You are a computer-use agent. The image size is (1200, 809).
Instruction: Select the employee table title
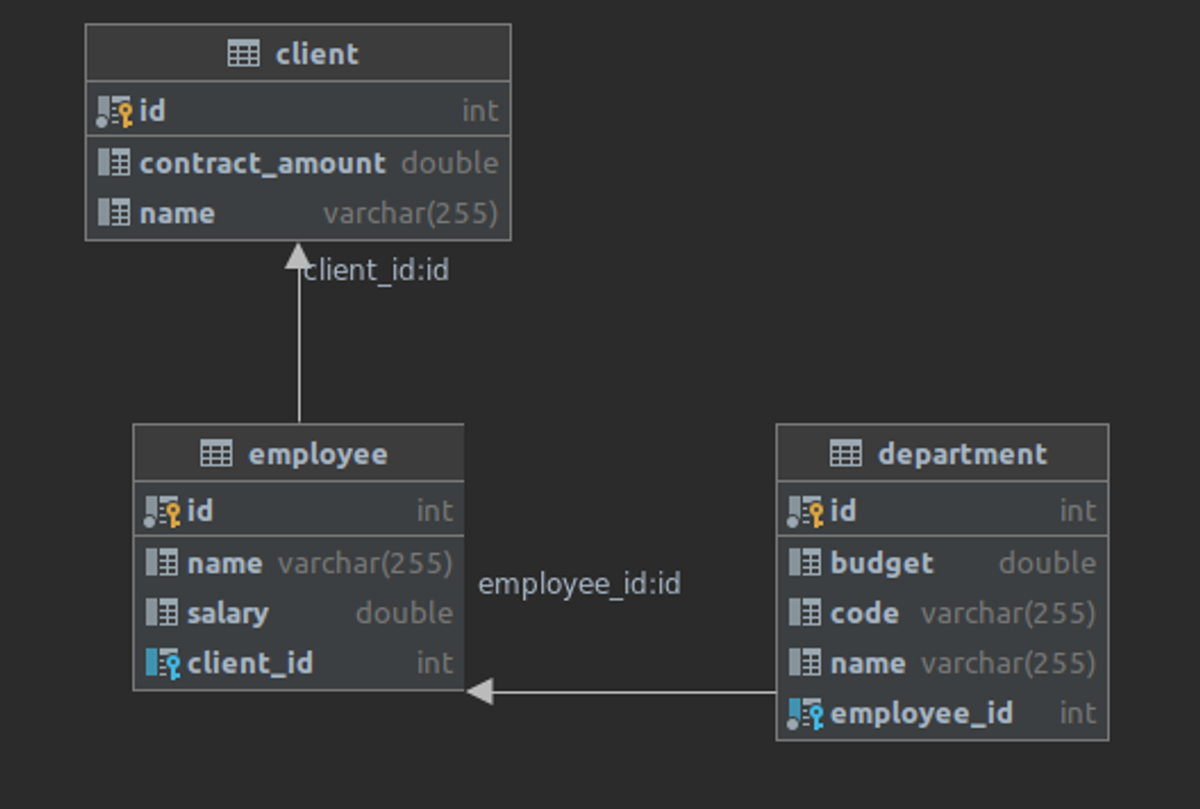pyautogui.click(x=317, y=454)
